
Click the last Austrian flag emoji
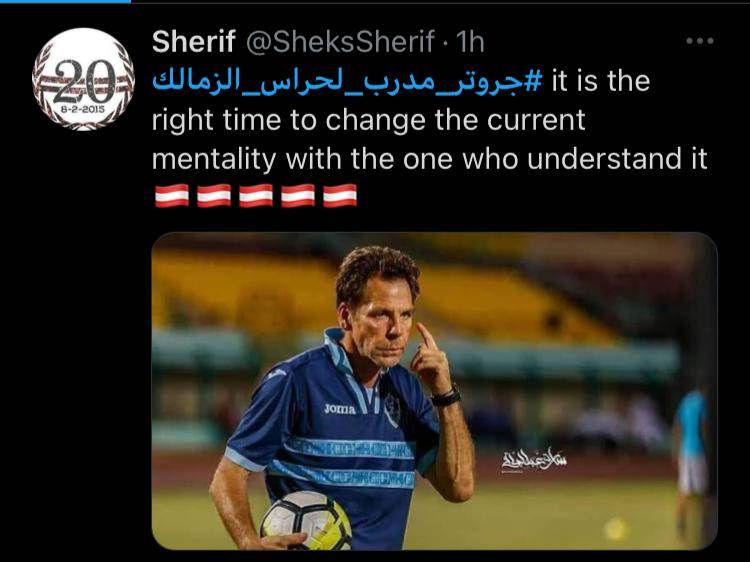coord(340,196)
